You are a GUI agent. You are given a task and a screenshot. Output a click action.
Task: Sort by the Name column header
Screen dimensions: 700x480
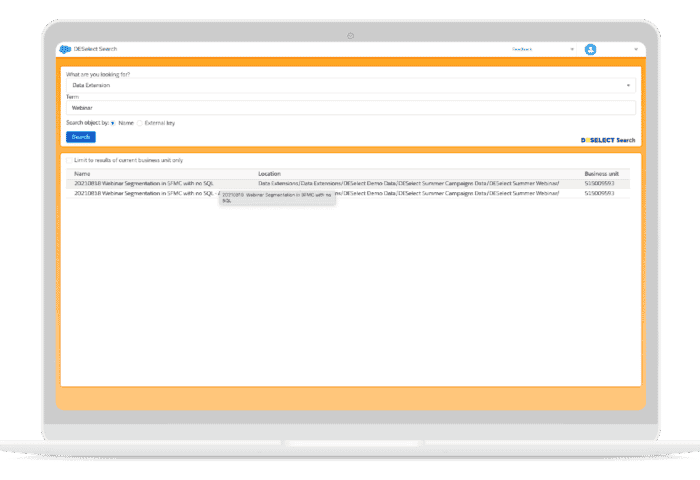pos(82,174)
